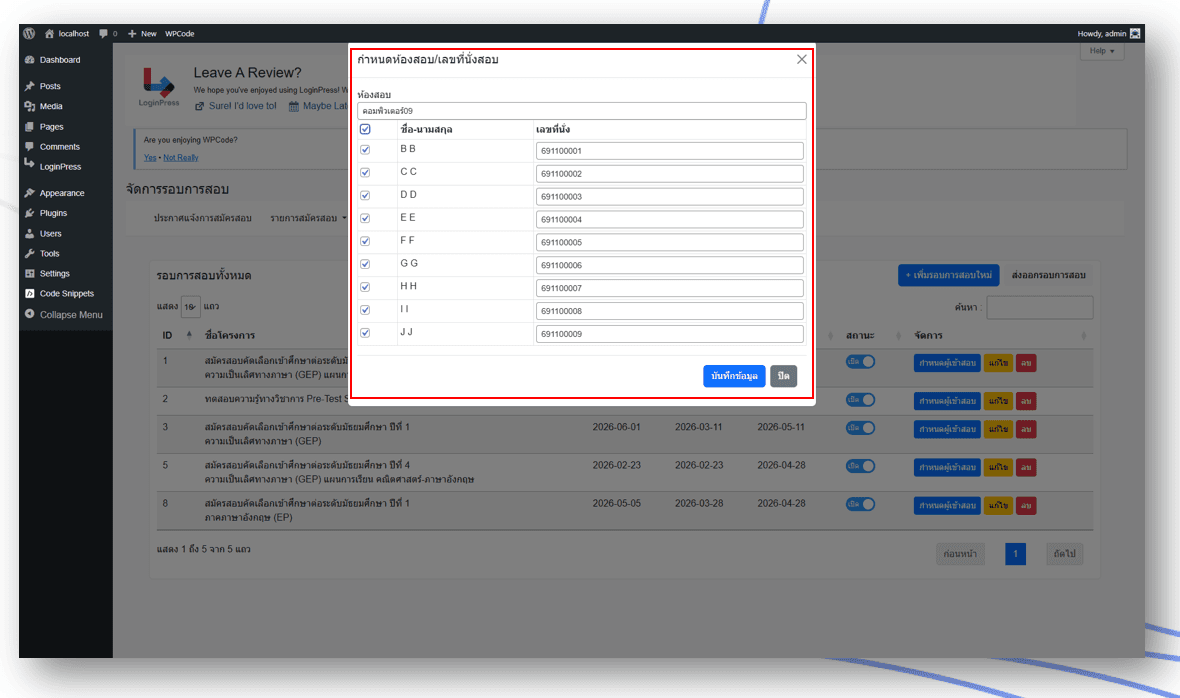Expand the Help dropdown at top right
Viewport: 1180px width, 698px height.
coord(1102,50)
